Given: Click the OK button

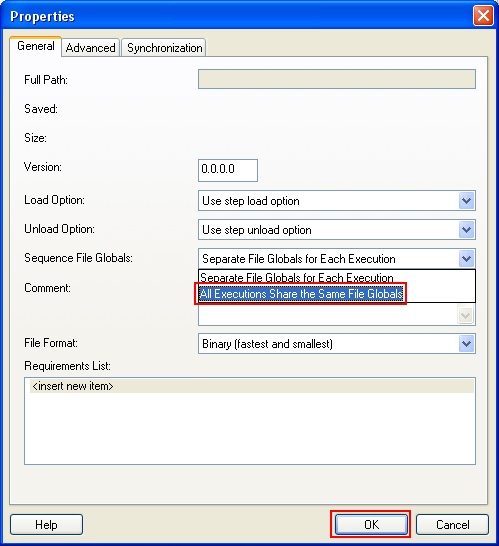Looking at the screenshot, I should tap(371, 524).
